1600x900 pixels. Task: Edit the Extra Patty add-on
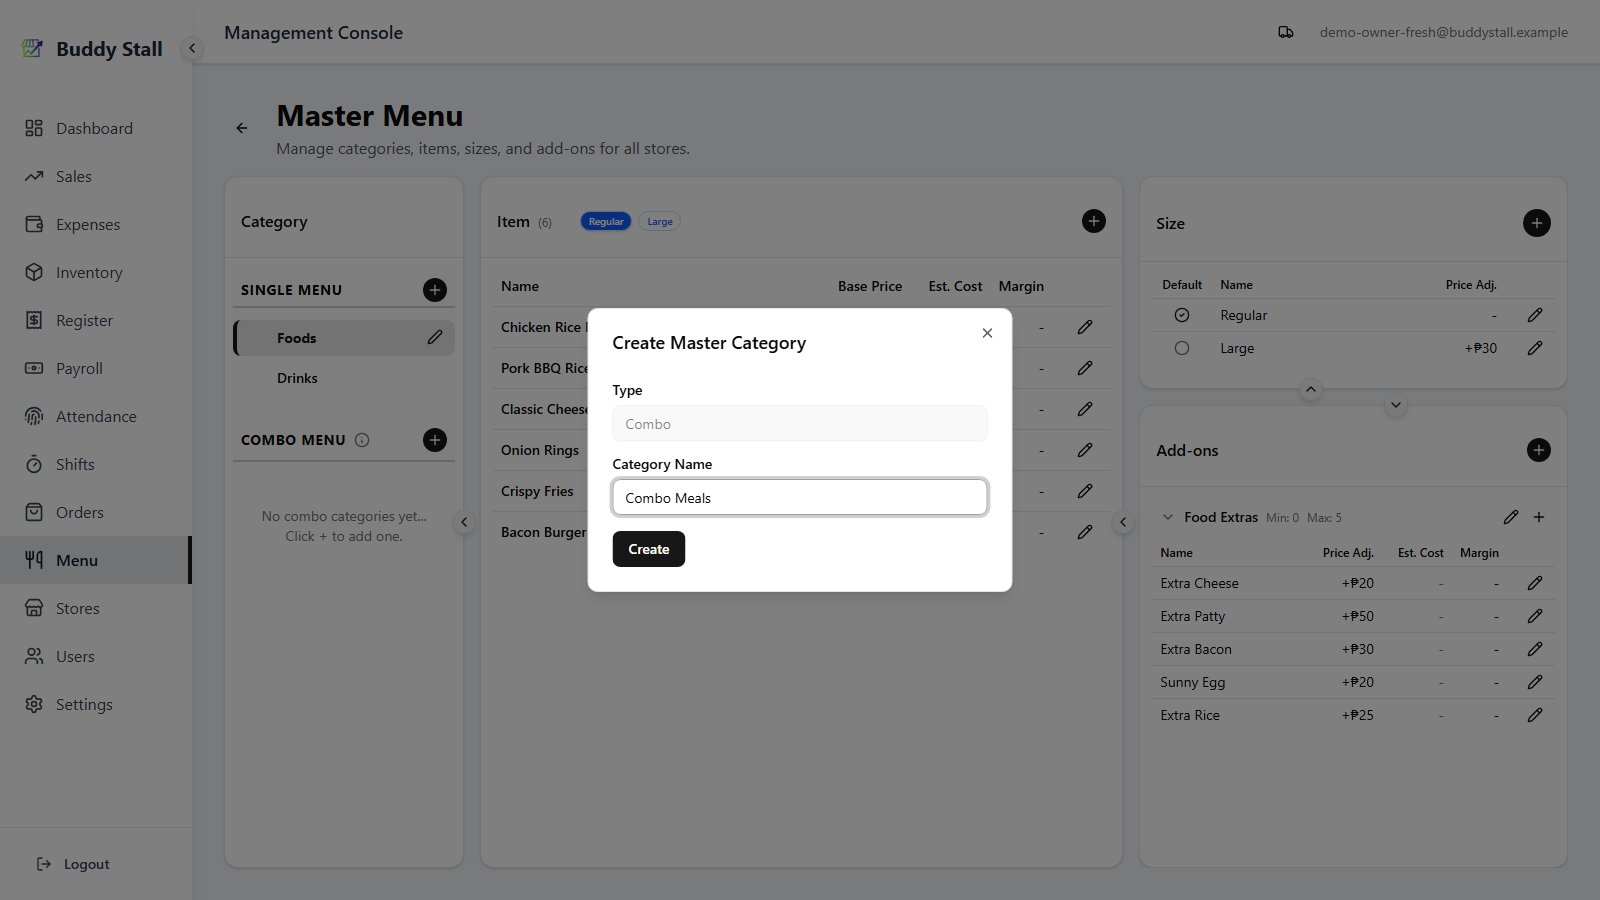click(1535, 616)
